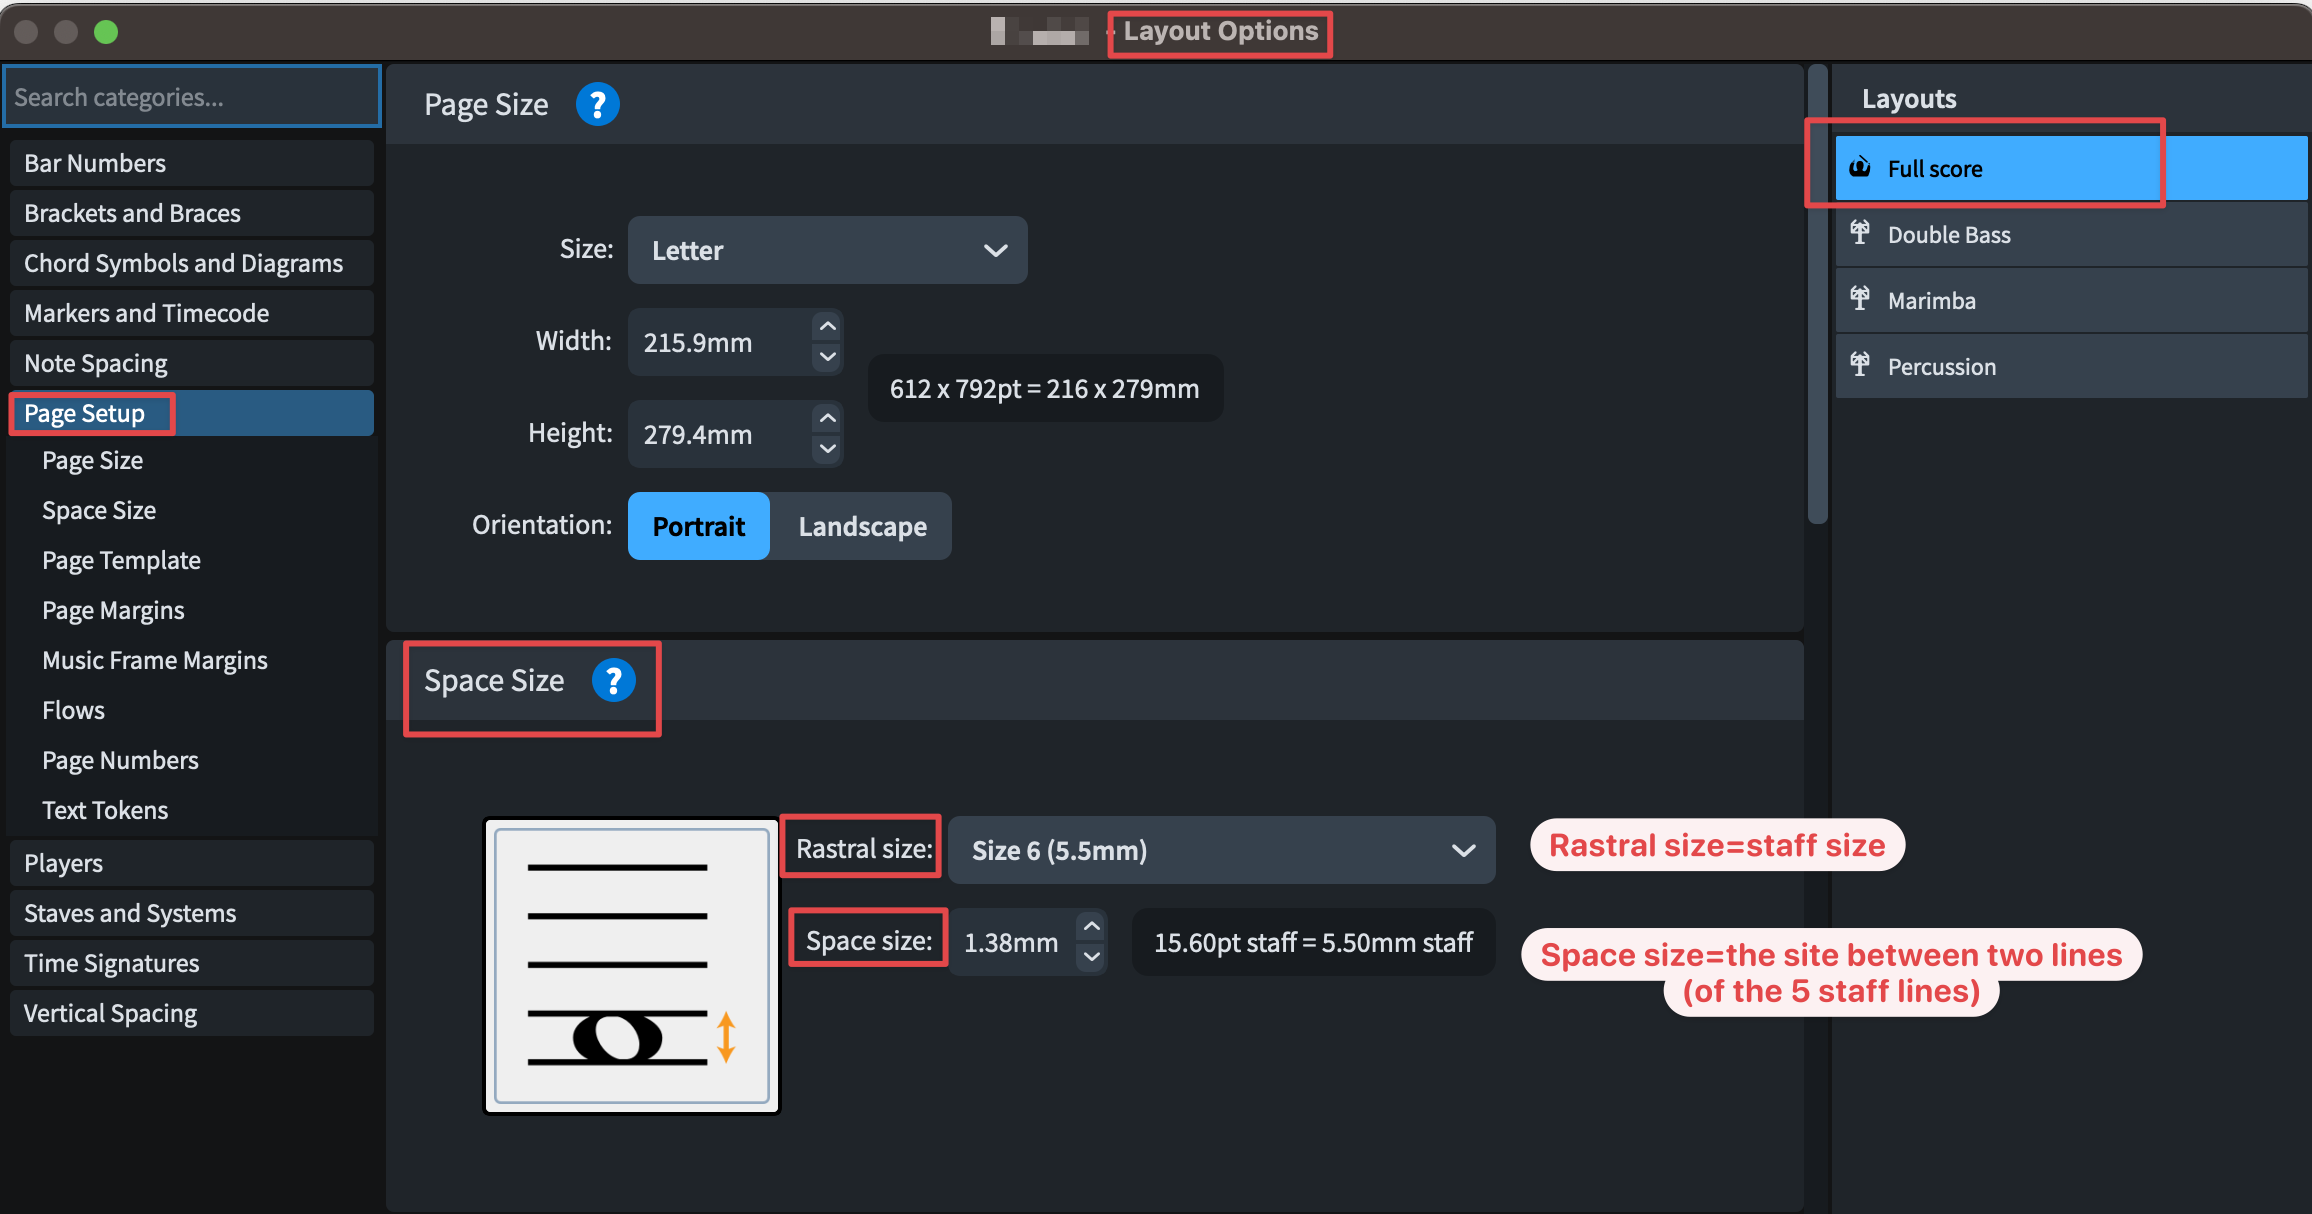Click the Search categories field
The image size is (2312, 1214).
click(192, 97)
